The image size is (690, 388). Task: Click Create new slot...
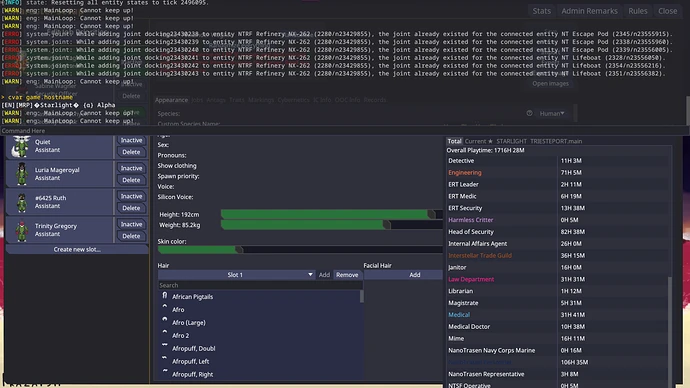coord(77,249)
